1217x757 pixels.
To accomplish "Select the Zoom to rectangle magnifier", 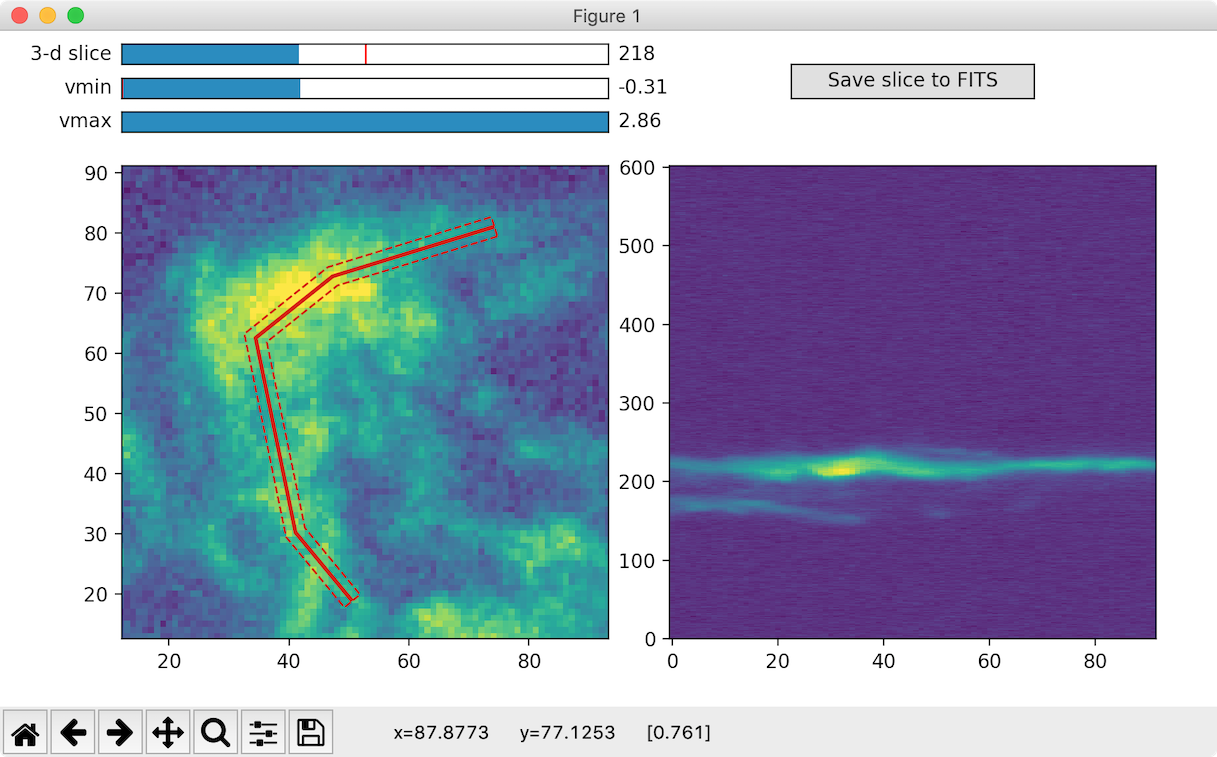I will (x=215, y=733).
